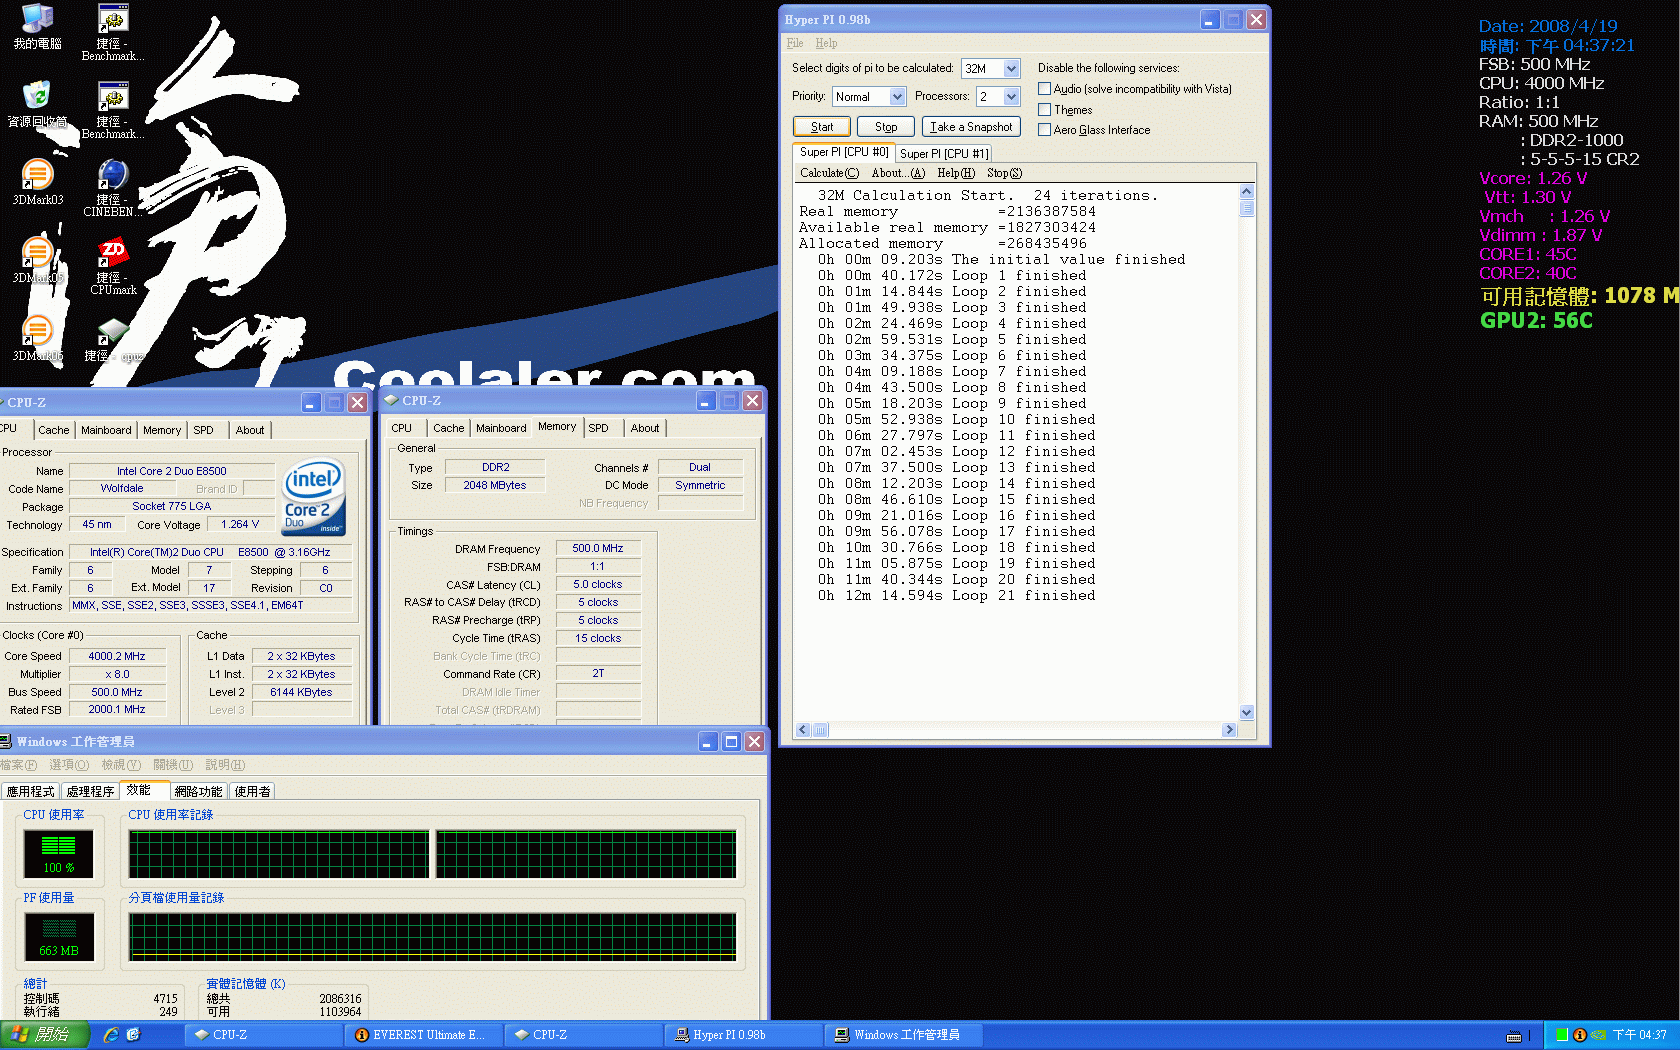This screenshot has width=1680, height=1050.
Task: Open the Stop(S) menu in Super PI
Action: coord(1004,173)
